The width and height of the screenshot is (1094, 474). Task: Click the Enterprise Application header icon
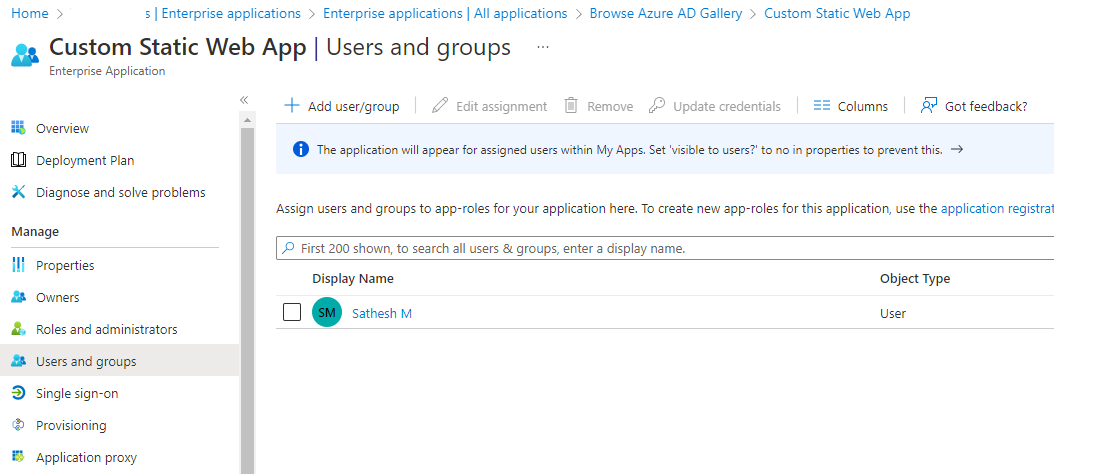click(25, 54)
